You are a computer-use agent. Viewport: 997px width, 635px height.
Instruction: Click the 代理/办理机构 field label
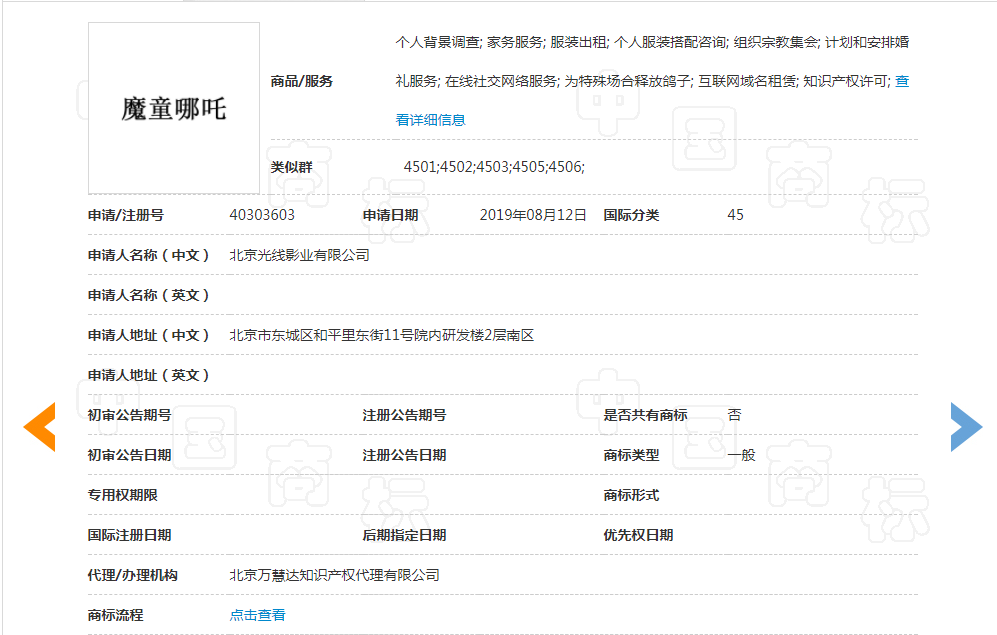[x=132, y=575]
